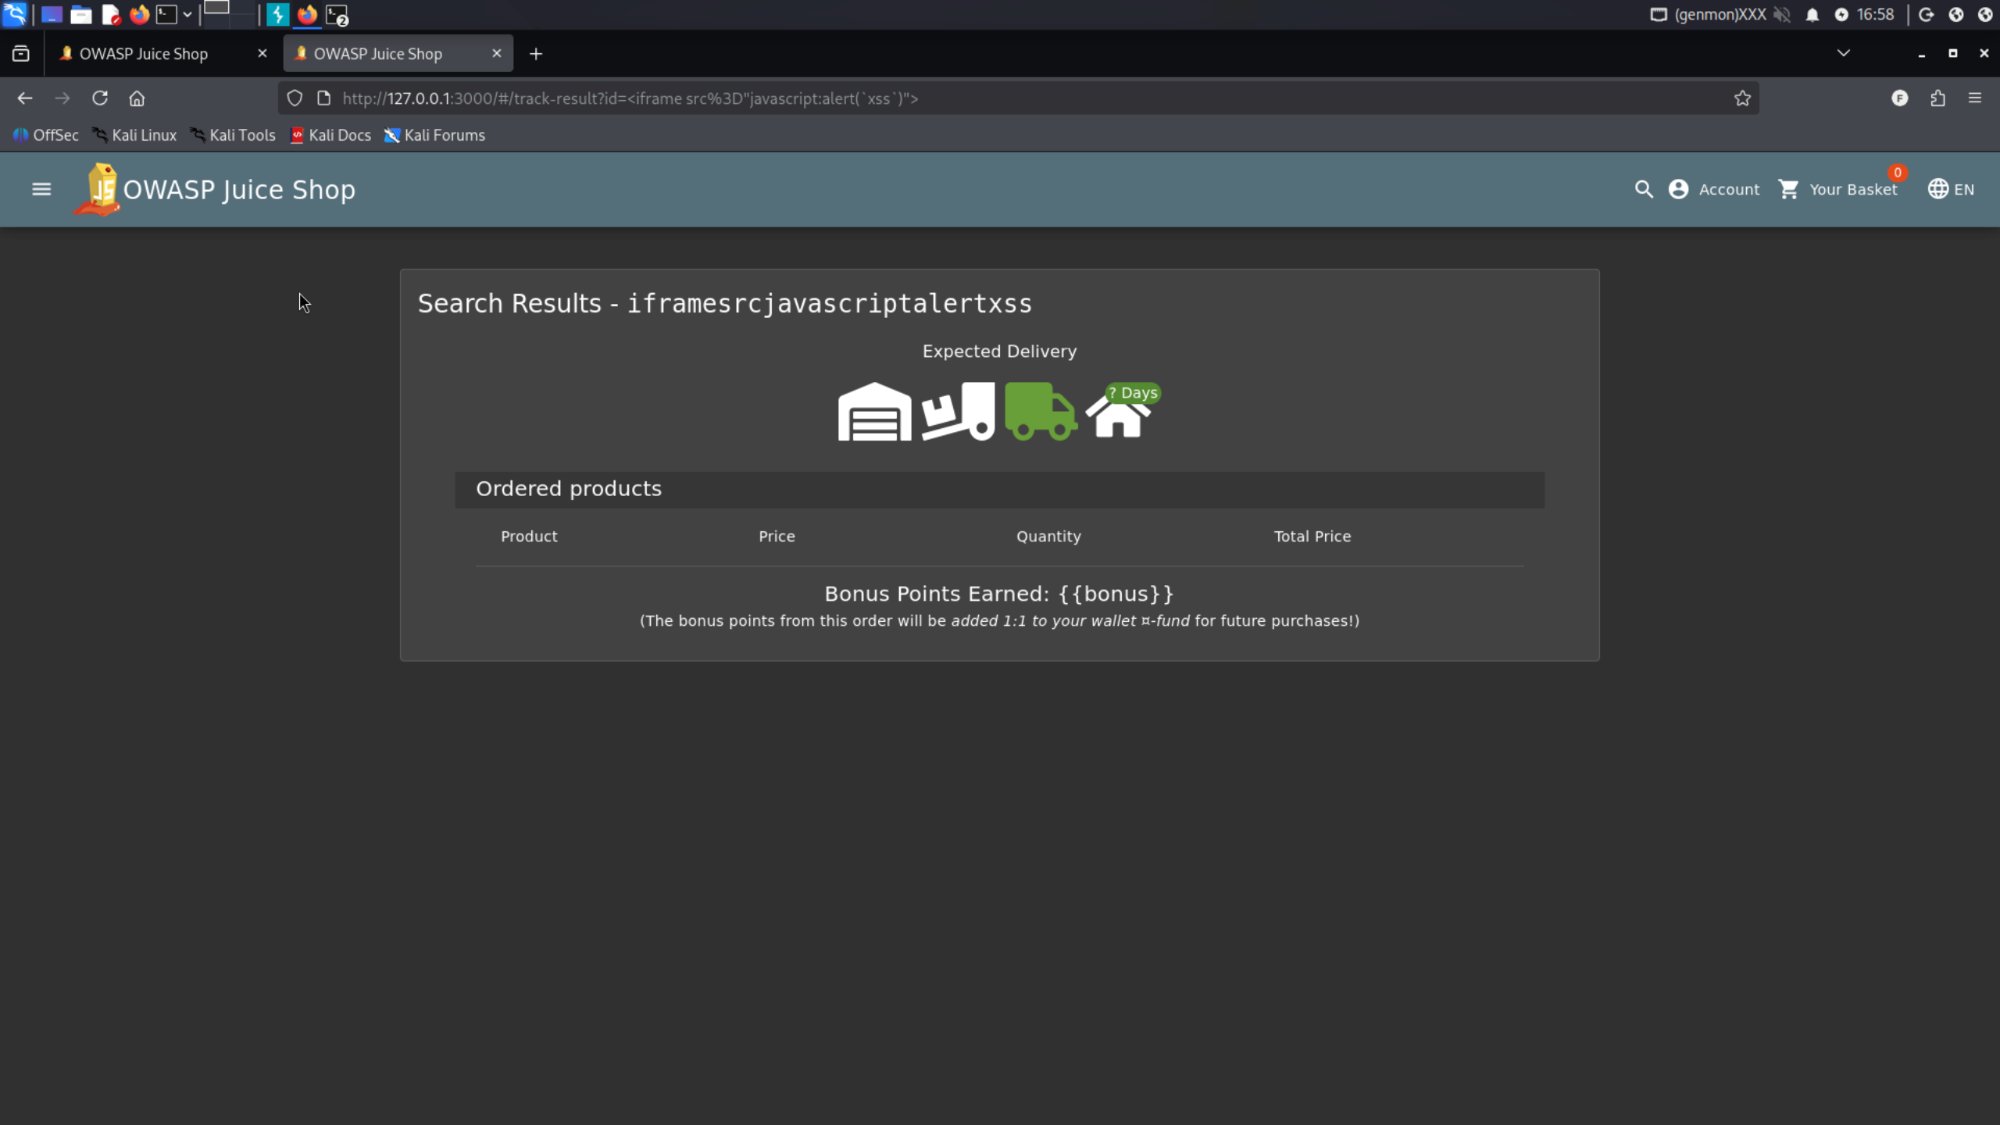
Task: Open the notifications bell
Action: coord(1812,15)
